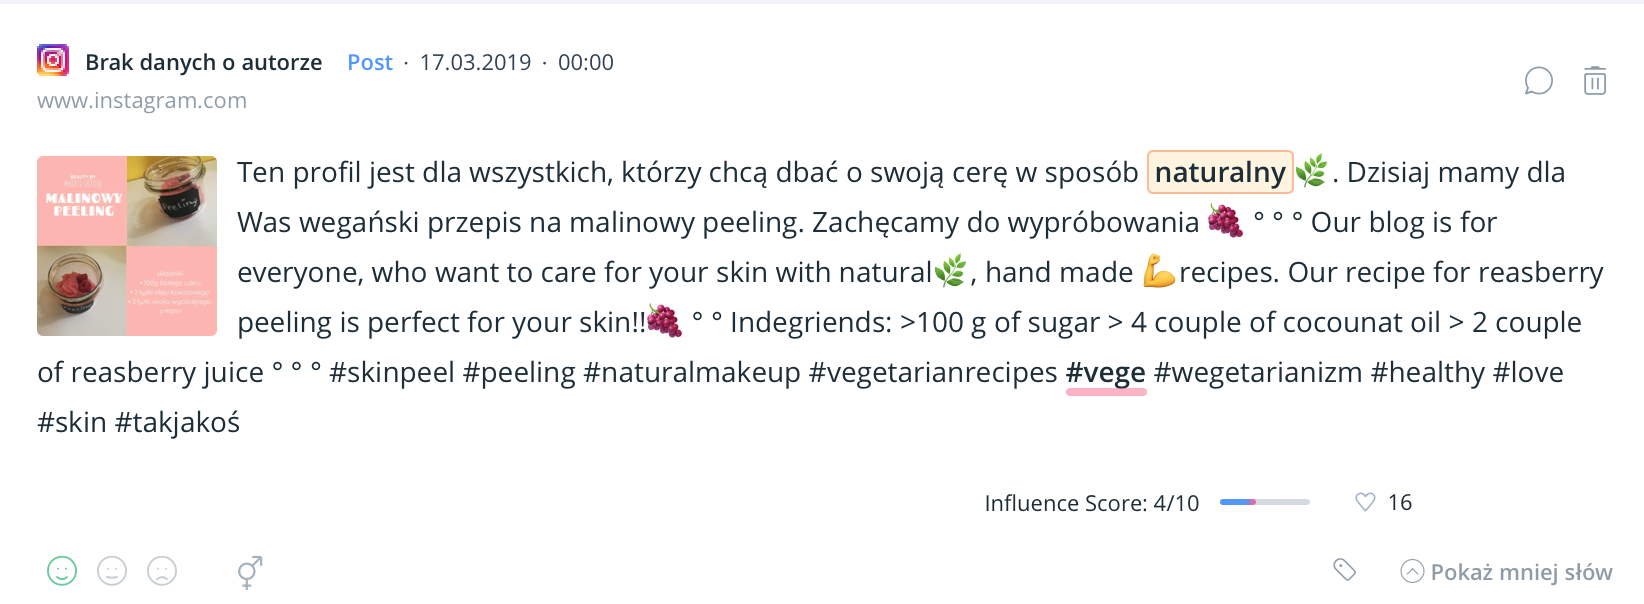Click the Influence Score progress bar
The height and width of the screenshot is (604, 1644).
click(1264, 502)
